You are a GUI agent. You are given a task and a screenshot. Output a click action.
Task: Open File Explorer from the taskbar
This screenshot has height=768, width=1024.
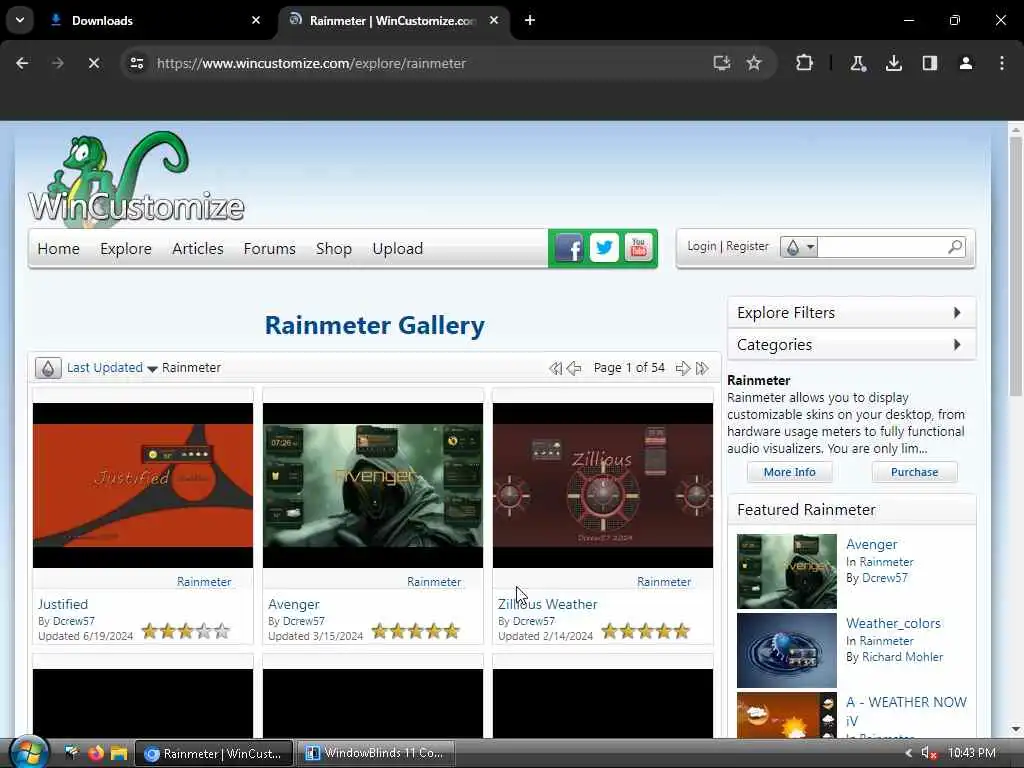(119, 753)
